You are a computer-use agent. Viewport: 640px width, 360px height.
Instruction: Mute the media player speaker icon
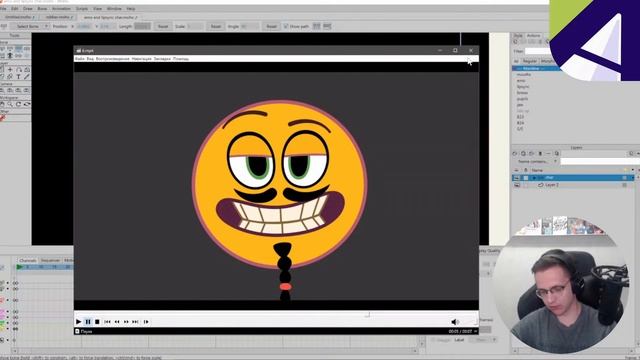(x=455, y=322)
